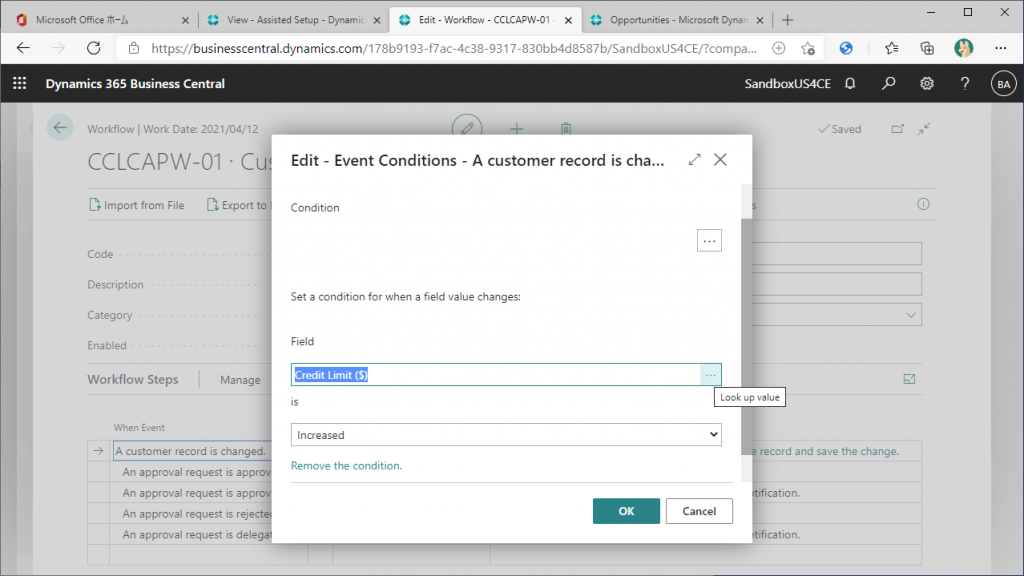Click the Remove the condition link
The width and height of the screenshot is (1024, 576).
coord(346,466)
